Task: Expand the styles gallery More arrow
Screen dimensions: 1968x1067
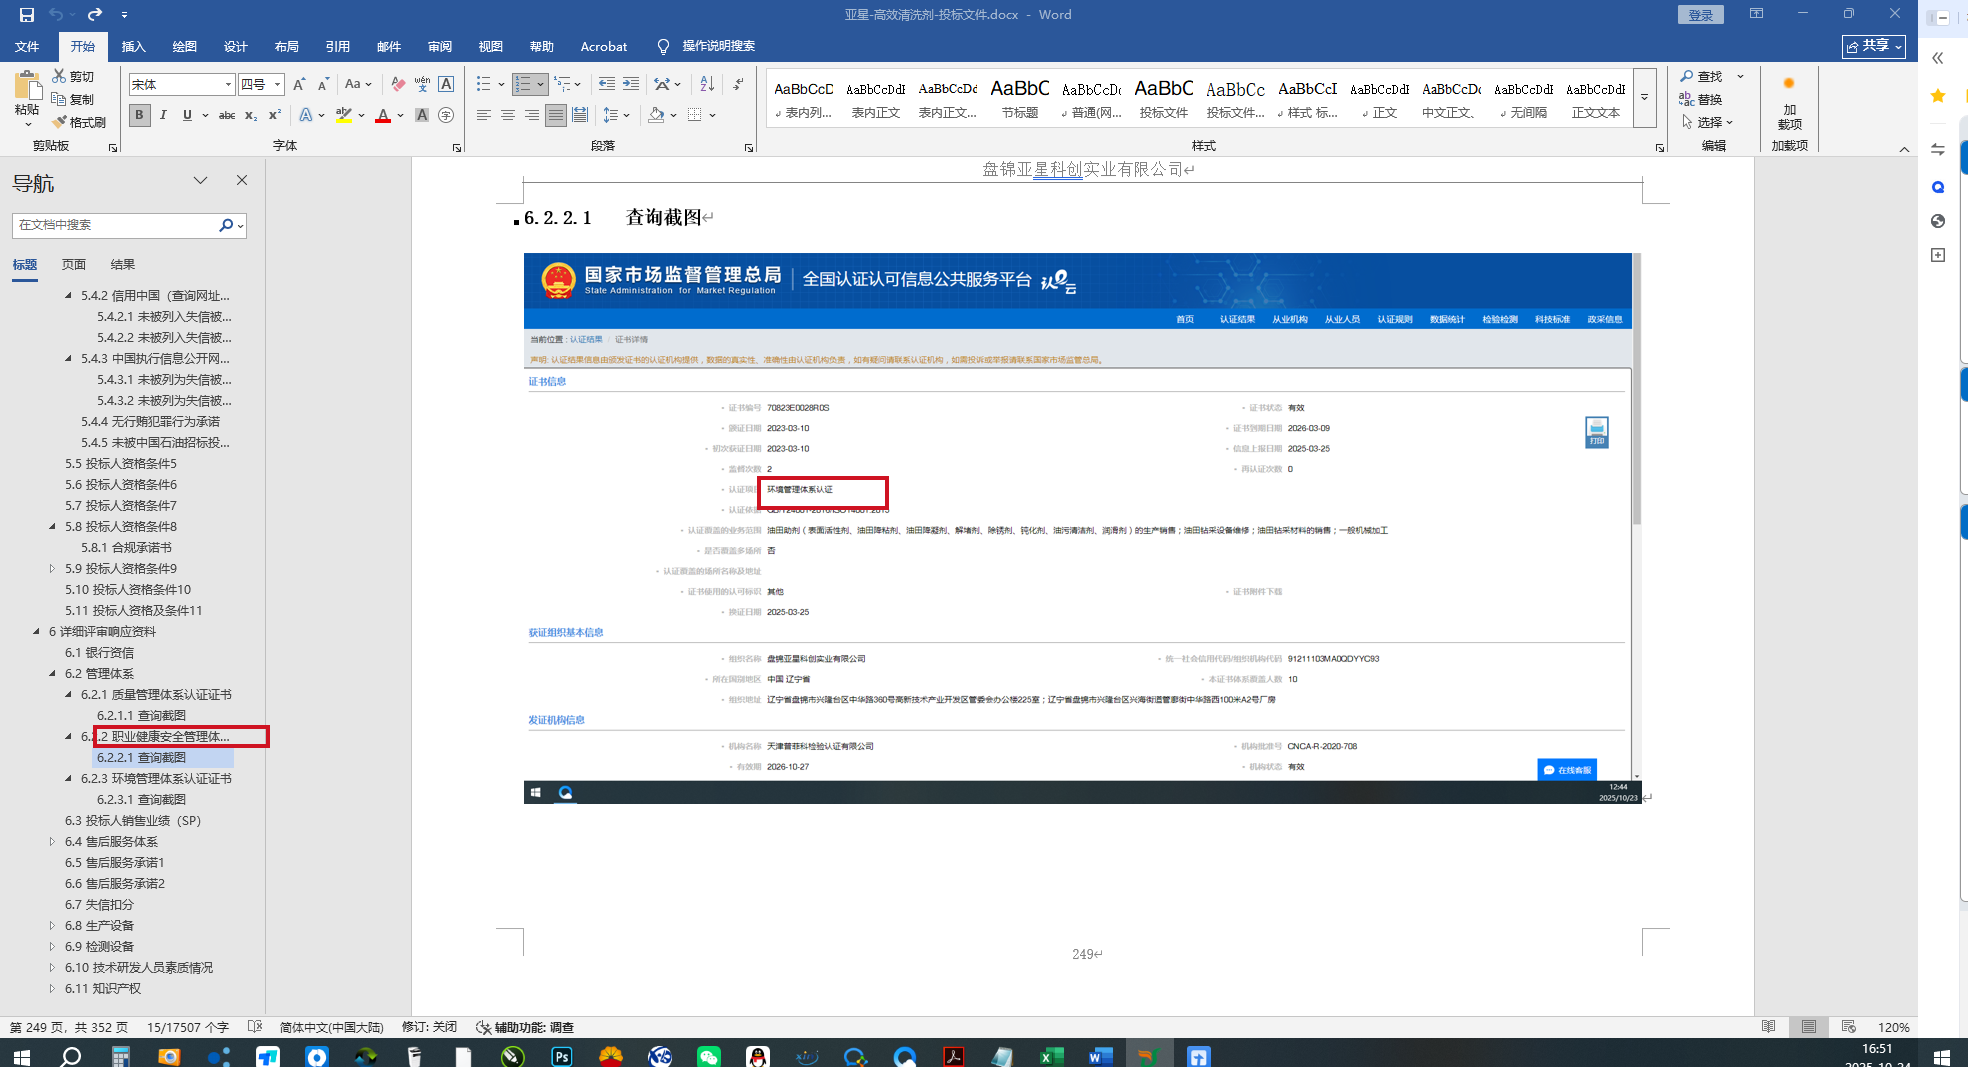Action: 1645,98
